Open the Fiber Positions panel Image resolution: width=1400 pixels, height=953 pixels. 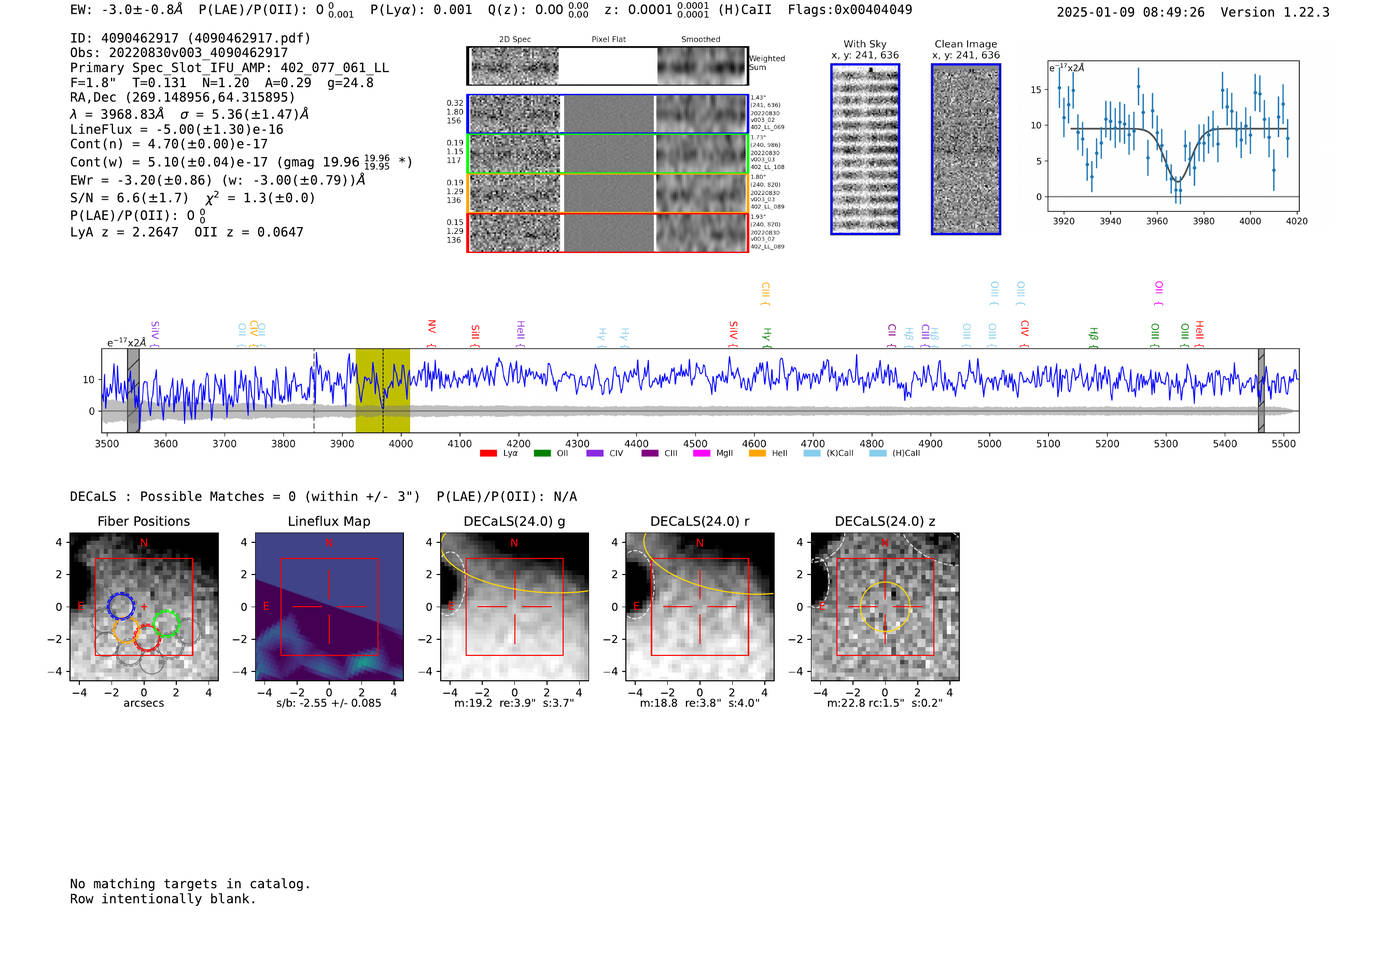144,607
